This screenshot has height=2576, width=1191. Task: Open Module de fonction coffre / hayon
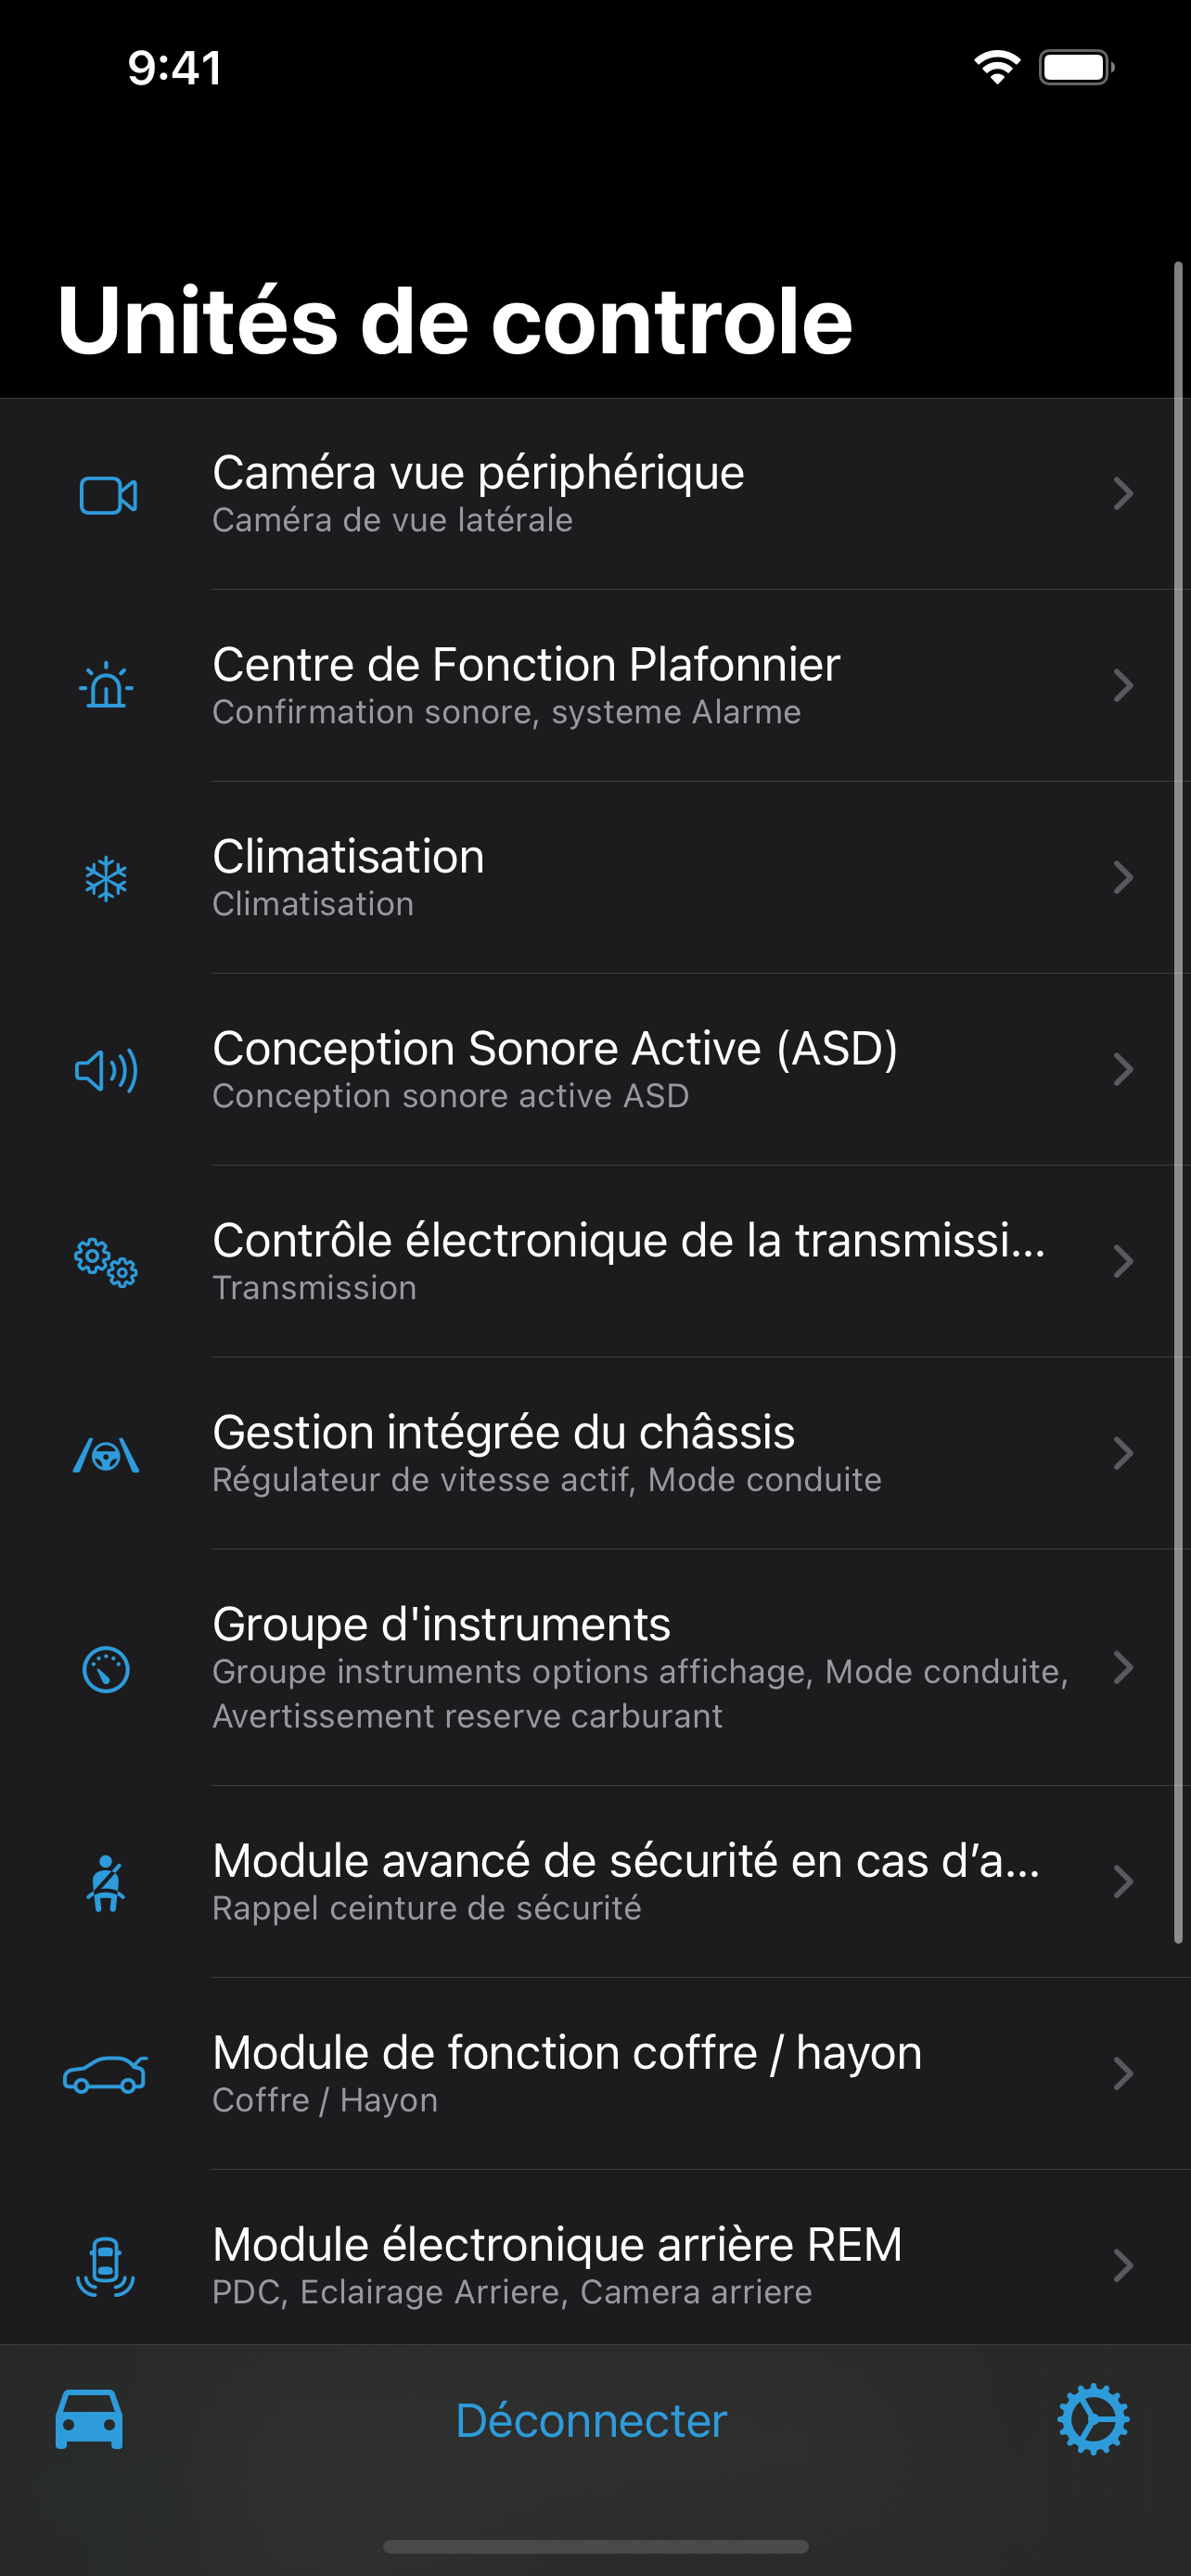pos(595,2074)
